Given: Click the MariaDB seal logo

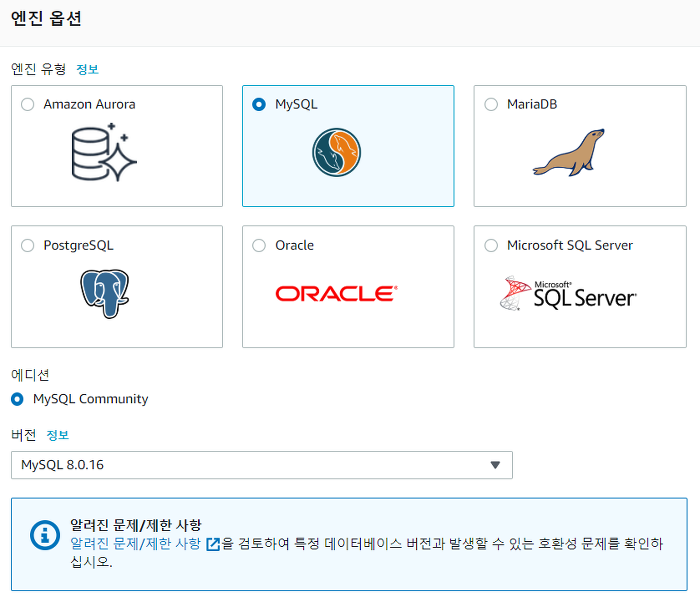Looking at the screenshot, I should coord(568,153).
